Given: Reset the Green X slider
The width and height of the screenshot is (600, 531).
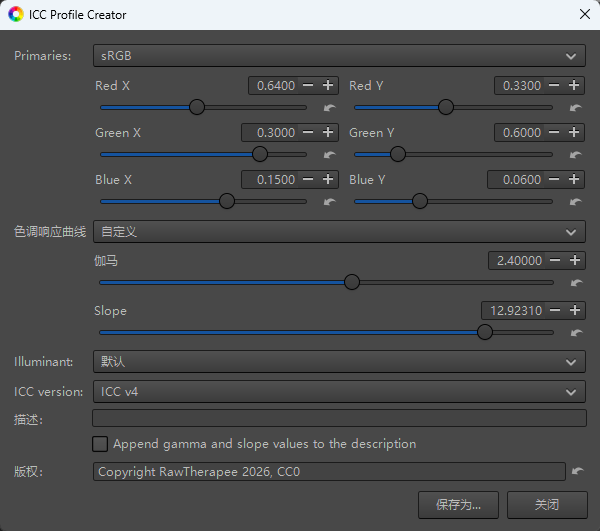Looking at the screenshot, I should pos(329,155).
